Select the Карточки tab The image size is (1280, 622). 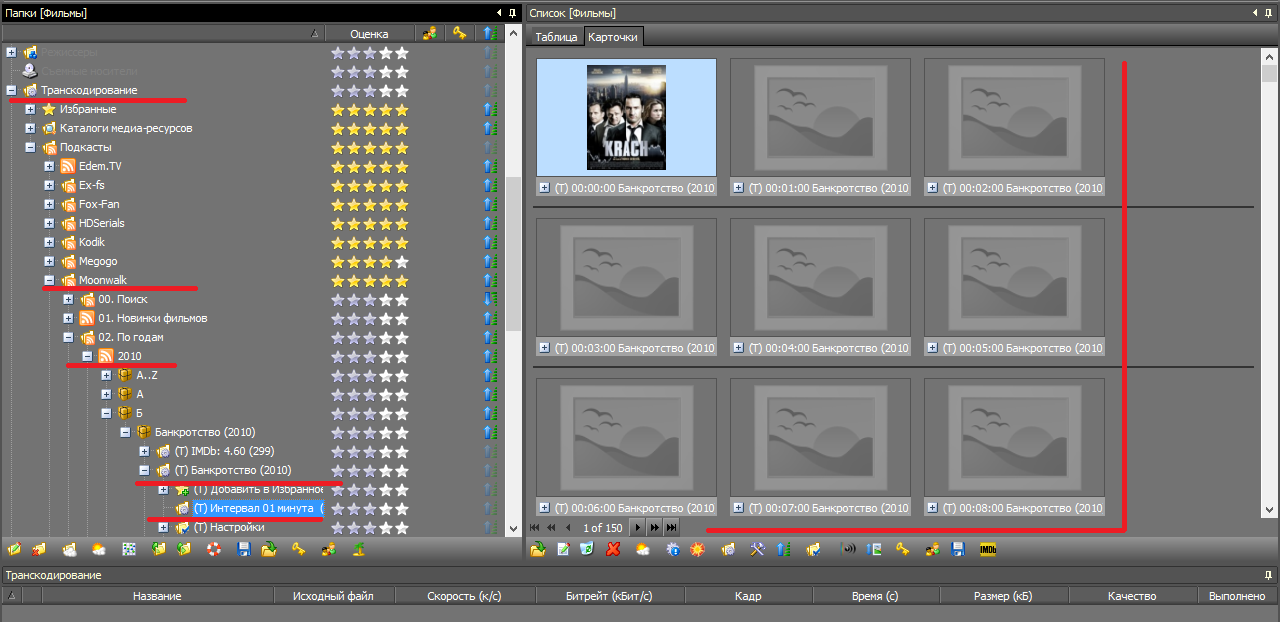[x=614, y=37]
